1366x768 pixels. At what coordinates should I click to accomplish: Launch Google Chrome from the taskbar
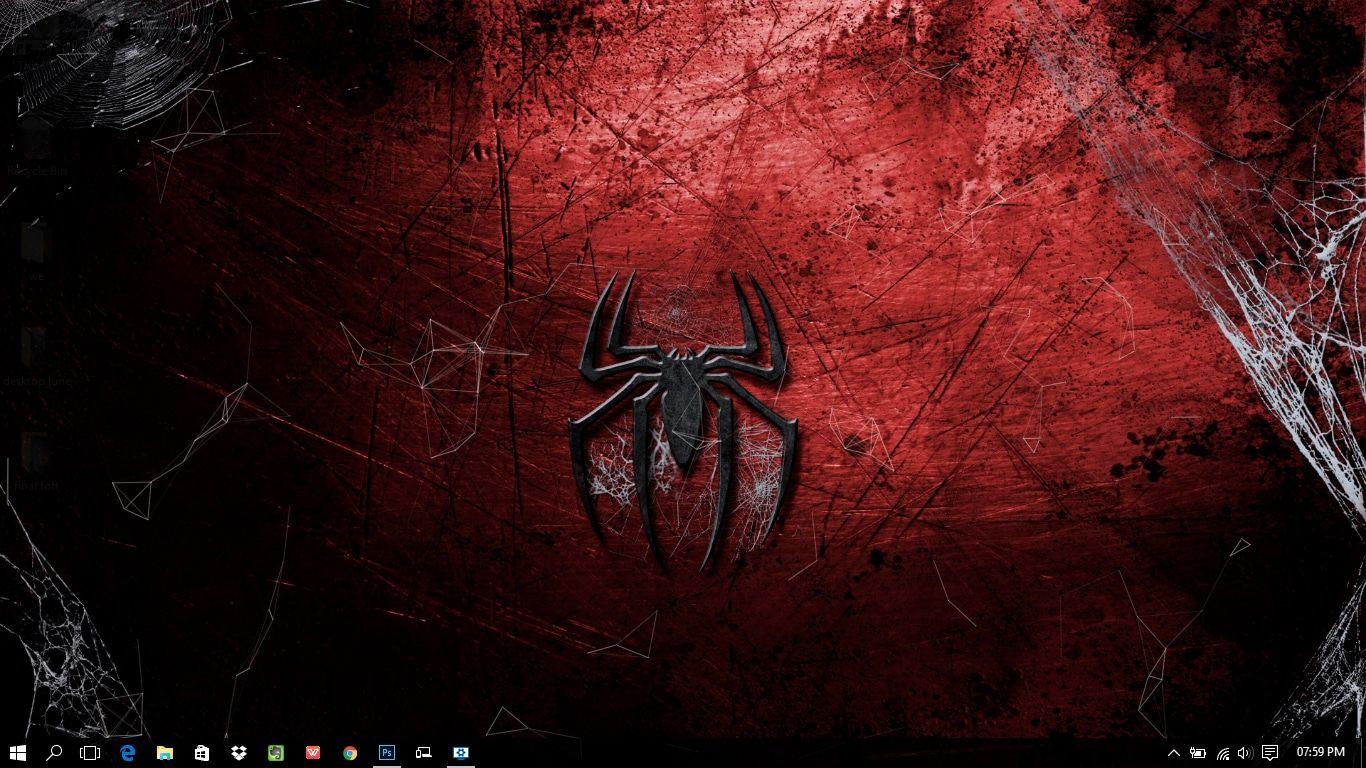tap(349, 752)
